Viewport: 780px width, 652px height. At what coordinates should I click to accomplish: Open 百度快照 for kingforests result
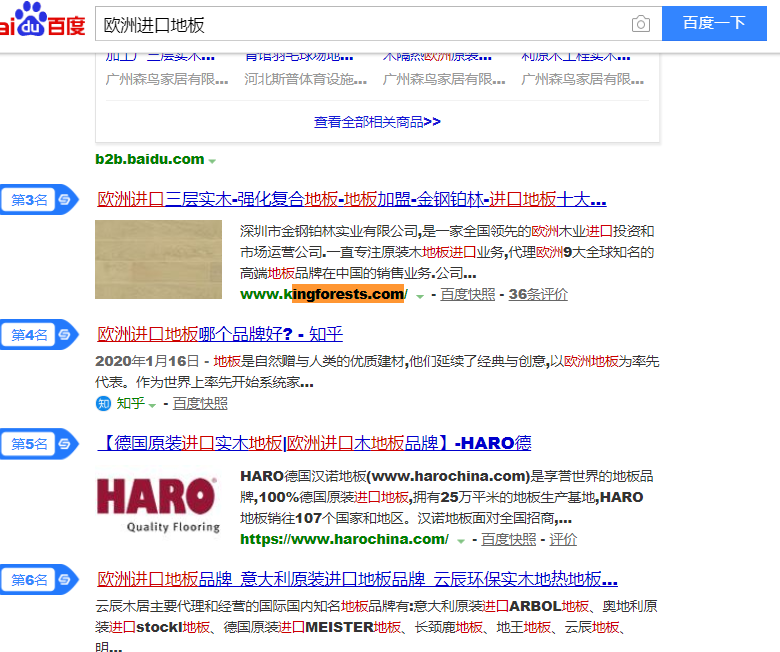(468, 294)
